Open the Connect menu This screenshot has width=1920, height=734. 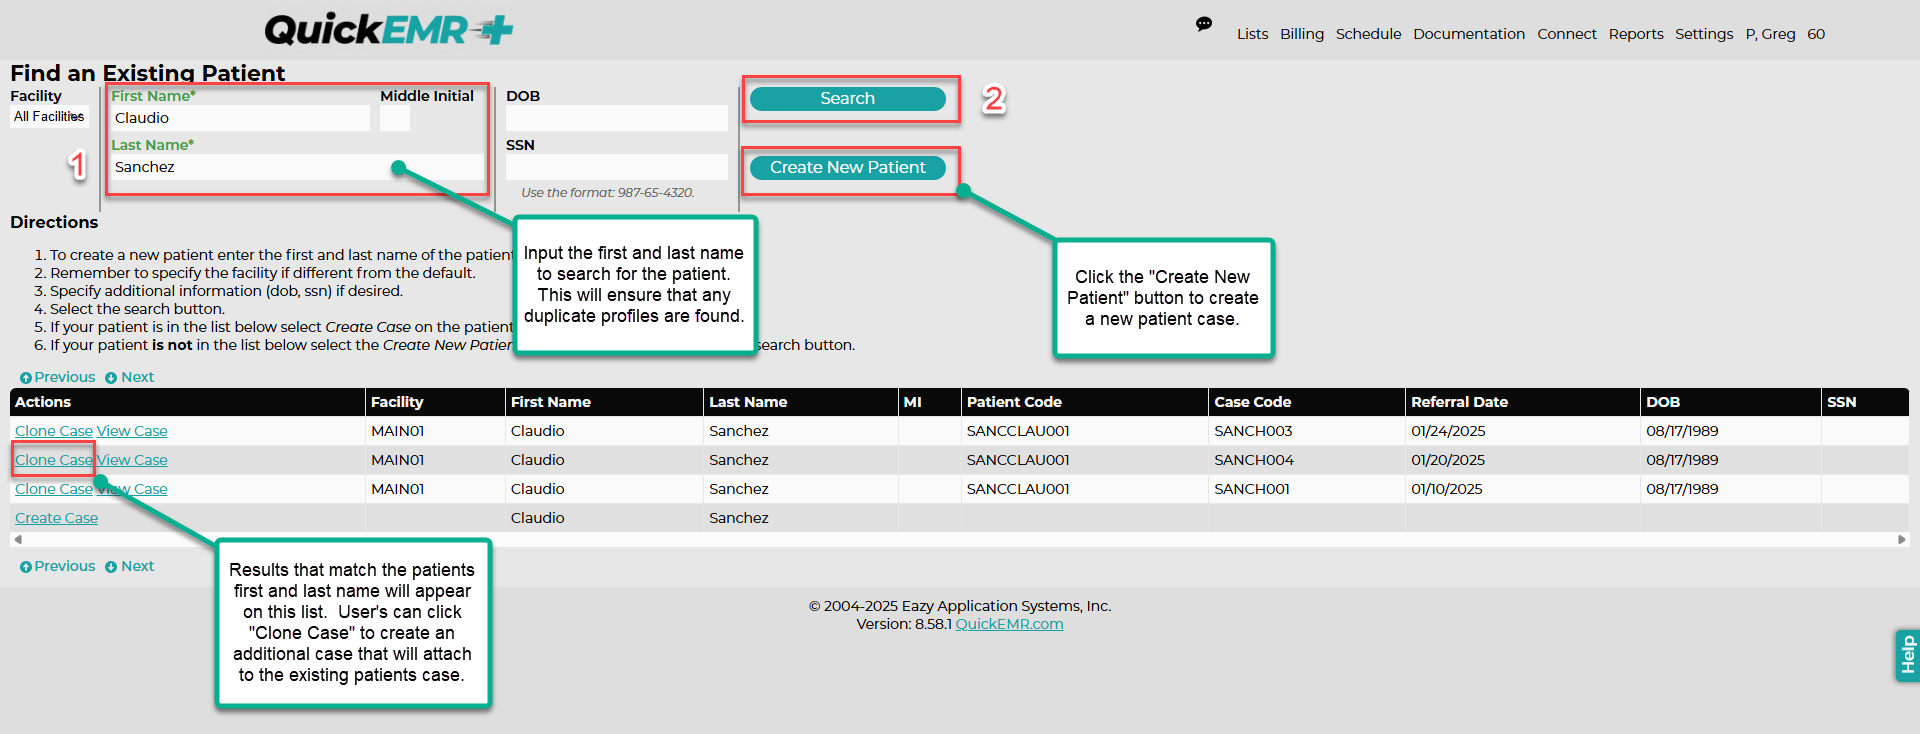tap(1567, 34)
